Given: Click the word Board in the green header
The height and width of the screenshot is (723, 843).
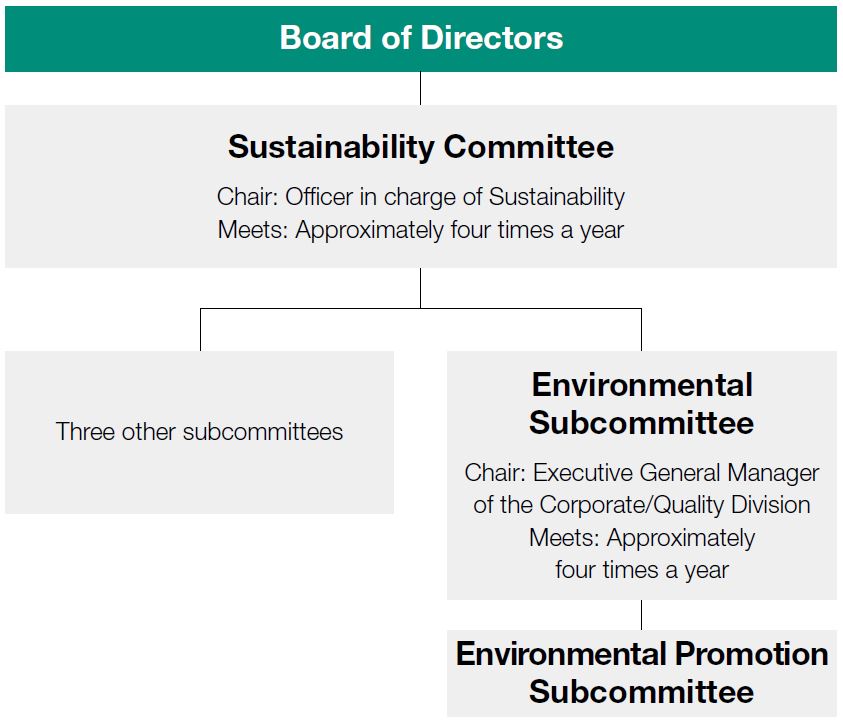Looking at the screenshot, I should (x=326, y=38).
